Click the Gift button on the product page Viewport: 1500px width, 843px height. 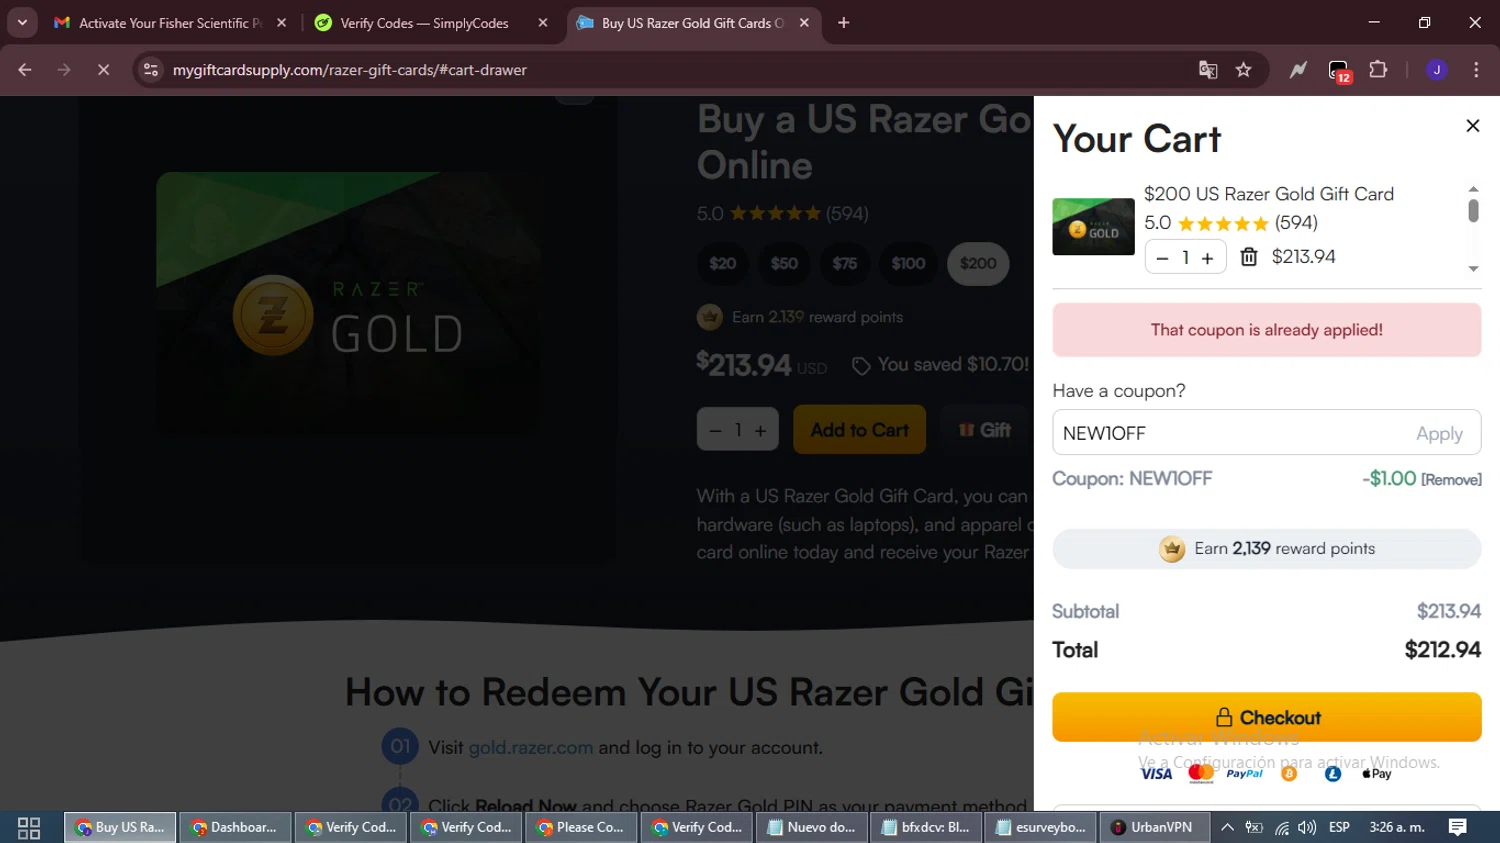[x=984, y=430]
